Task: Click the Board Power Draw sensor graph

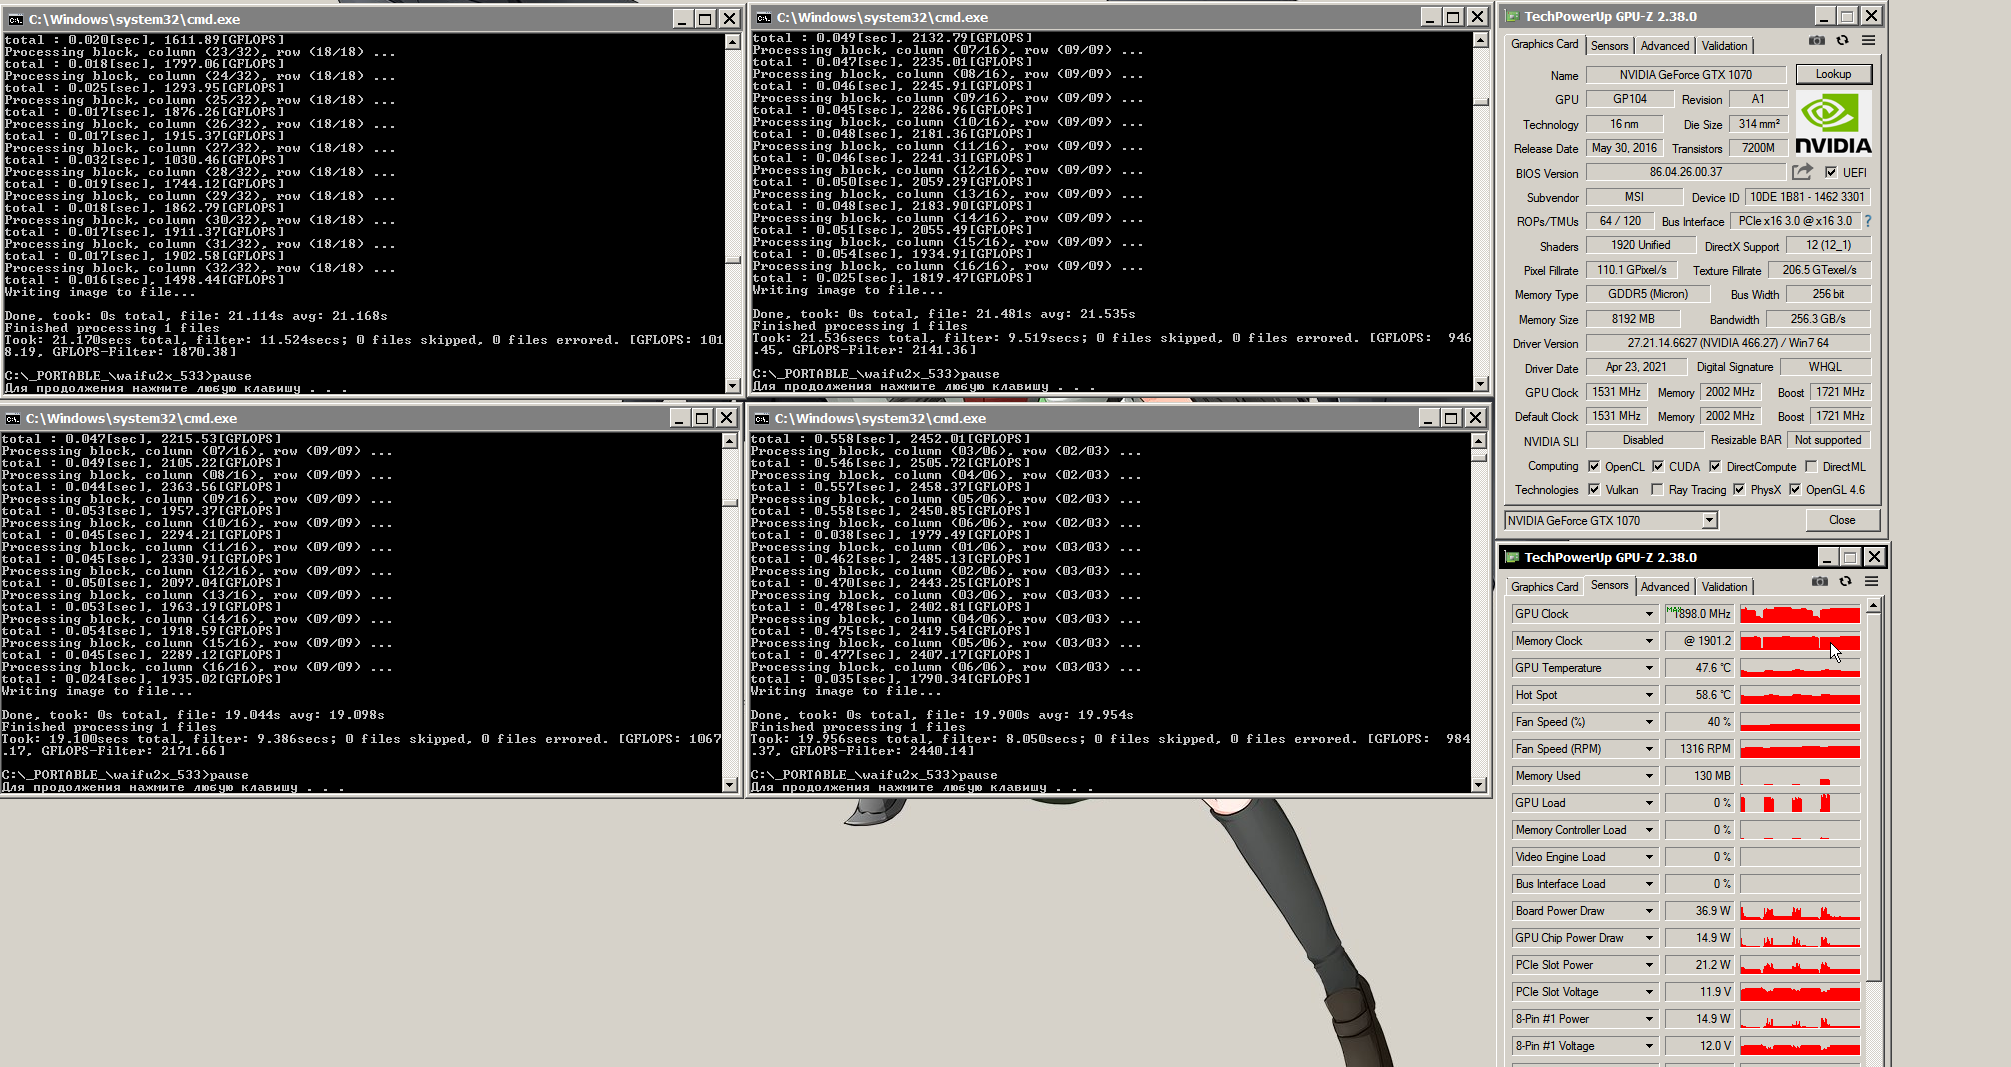Action: click(x=1800, y=911)
